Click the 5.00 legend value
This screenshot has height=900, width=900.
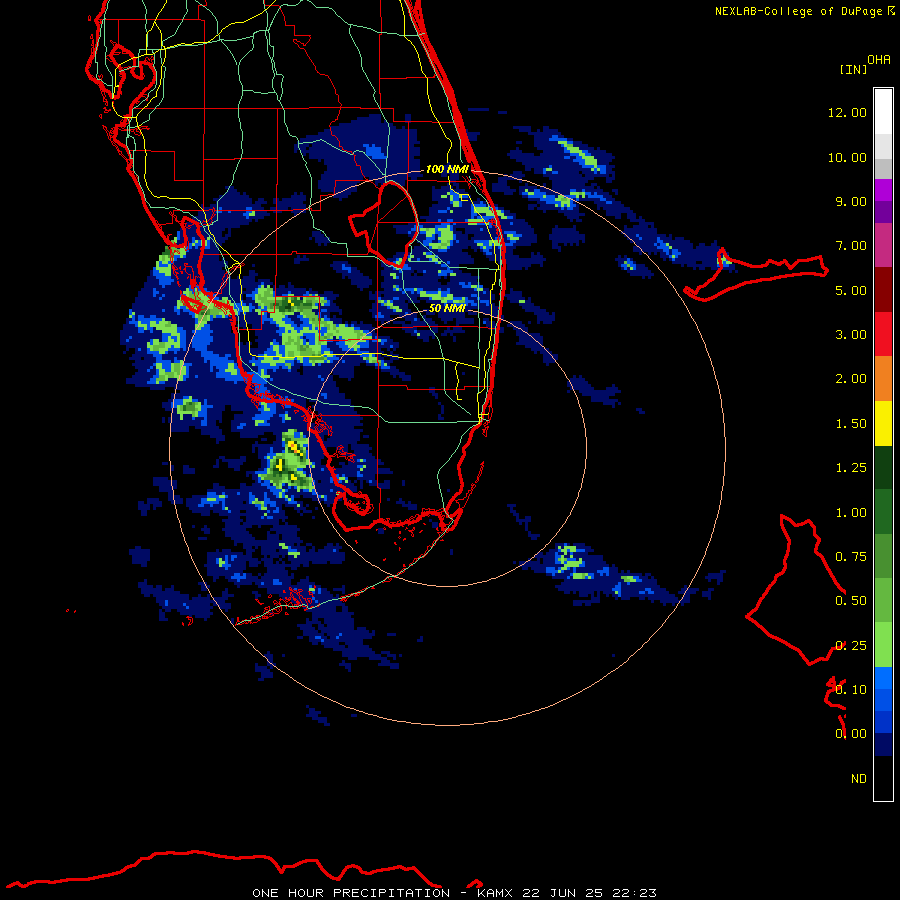851,290
